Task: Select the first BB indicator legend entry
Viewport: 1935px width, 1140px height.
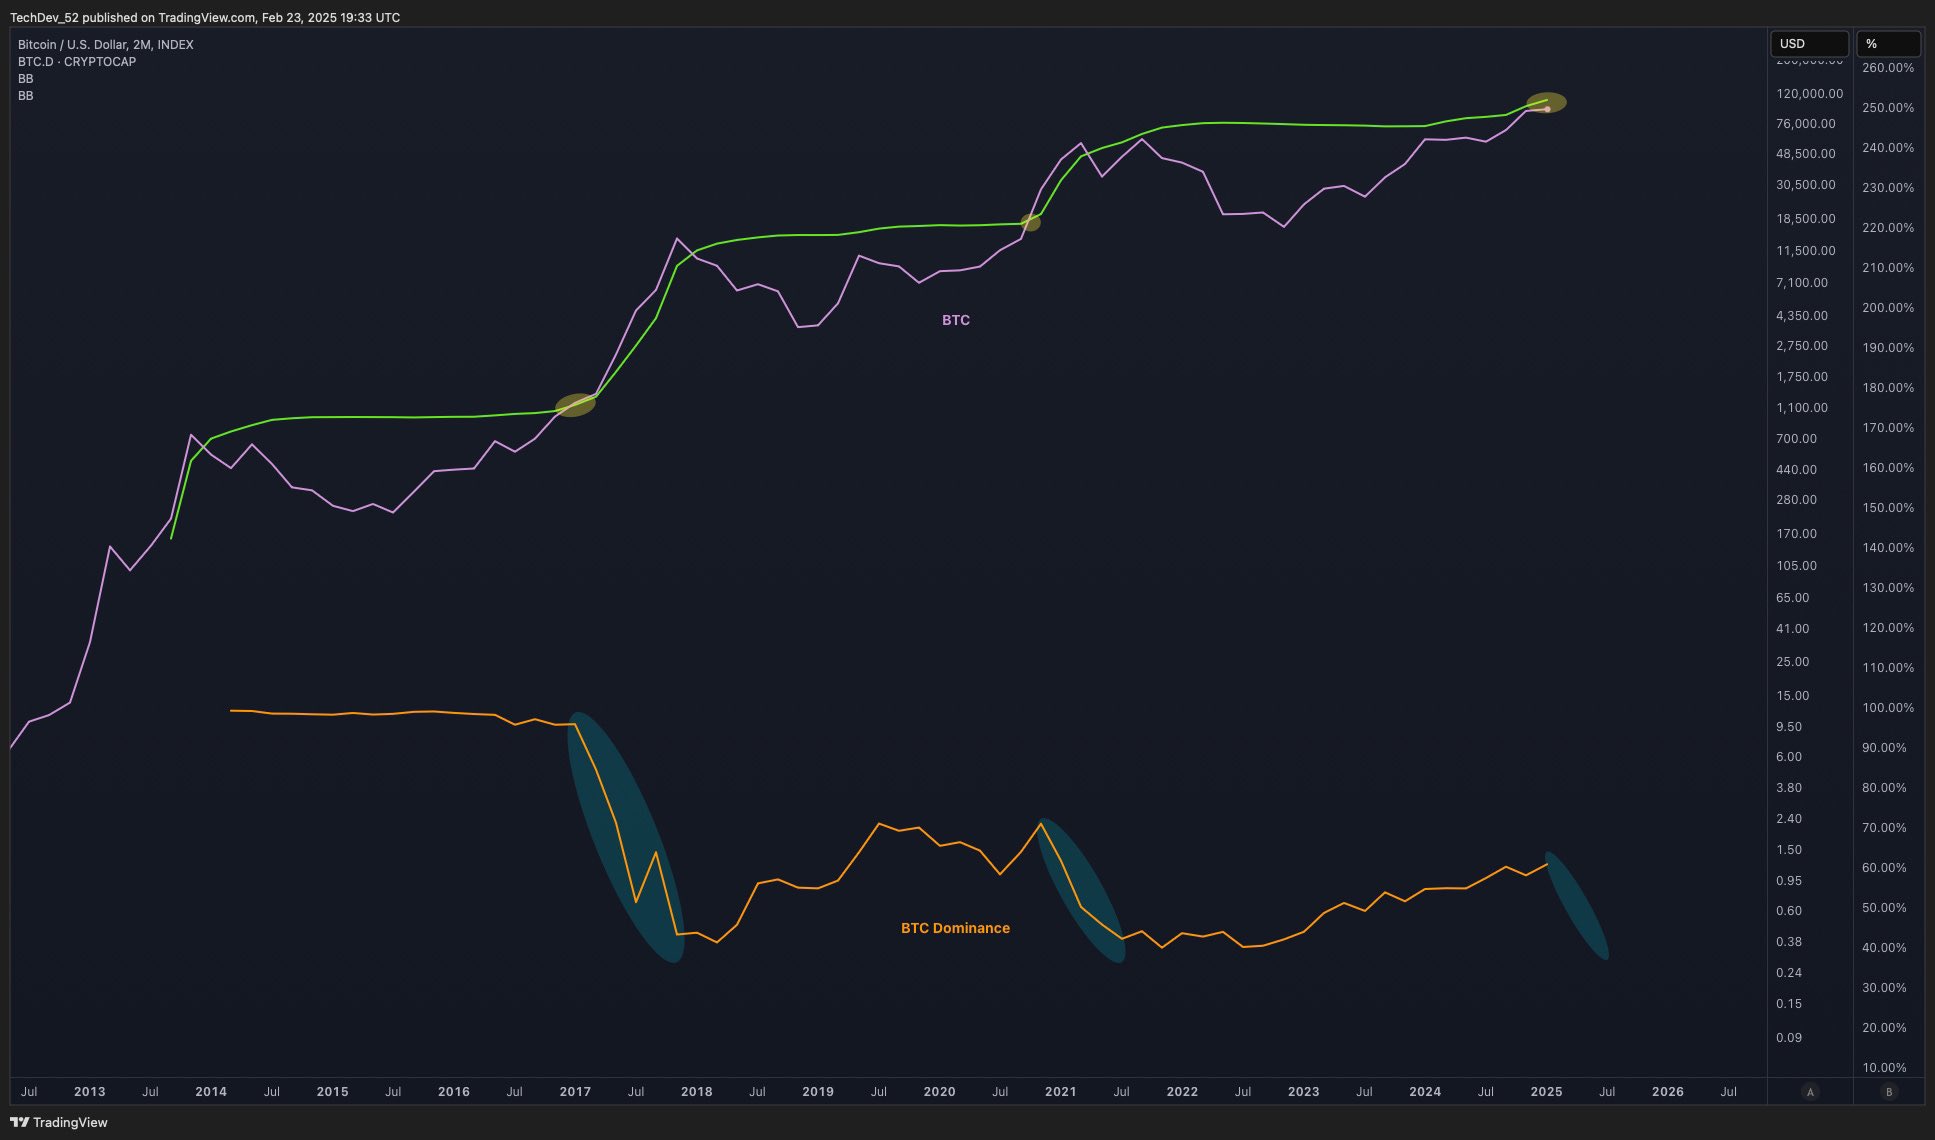Action: (26, 79)
